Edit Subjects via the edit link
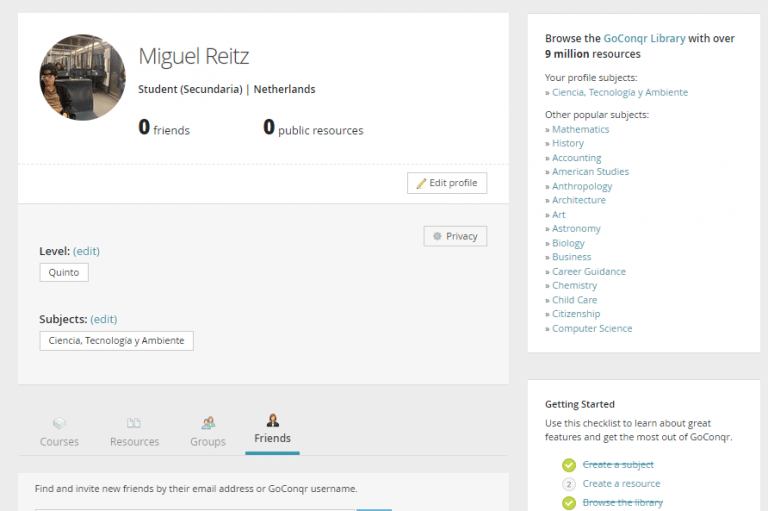768x511 pixels. [103, 319]
